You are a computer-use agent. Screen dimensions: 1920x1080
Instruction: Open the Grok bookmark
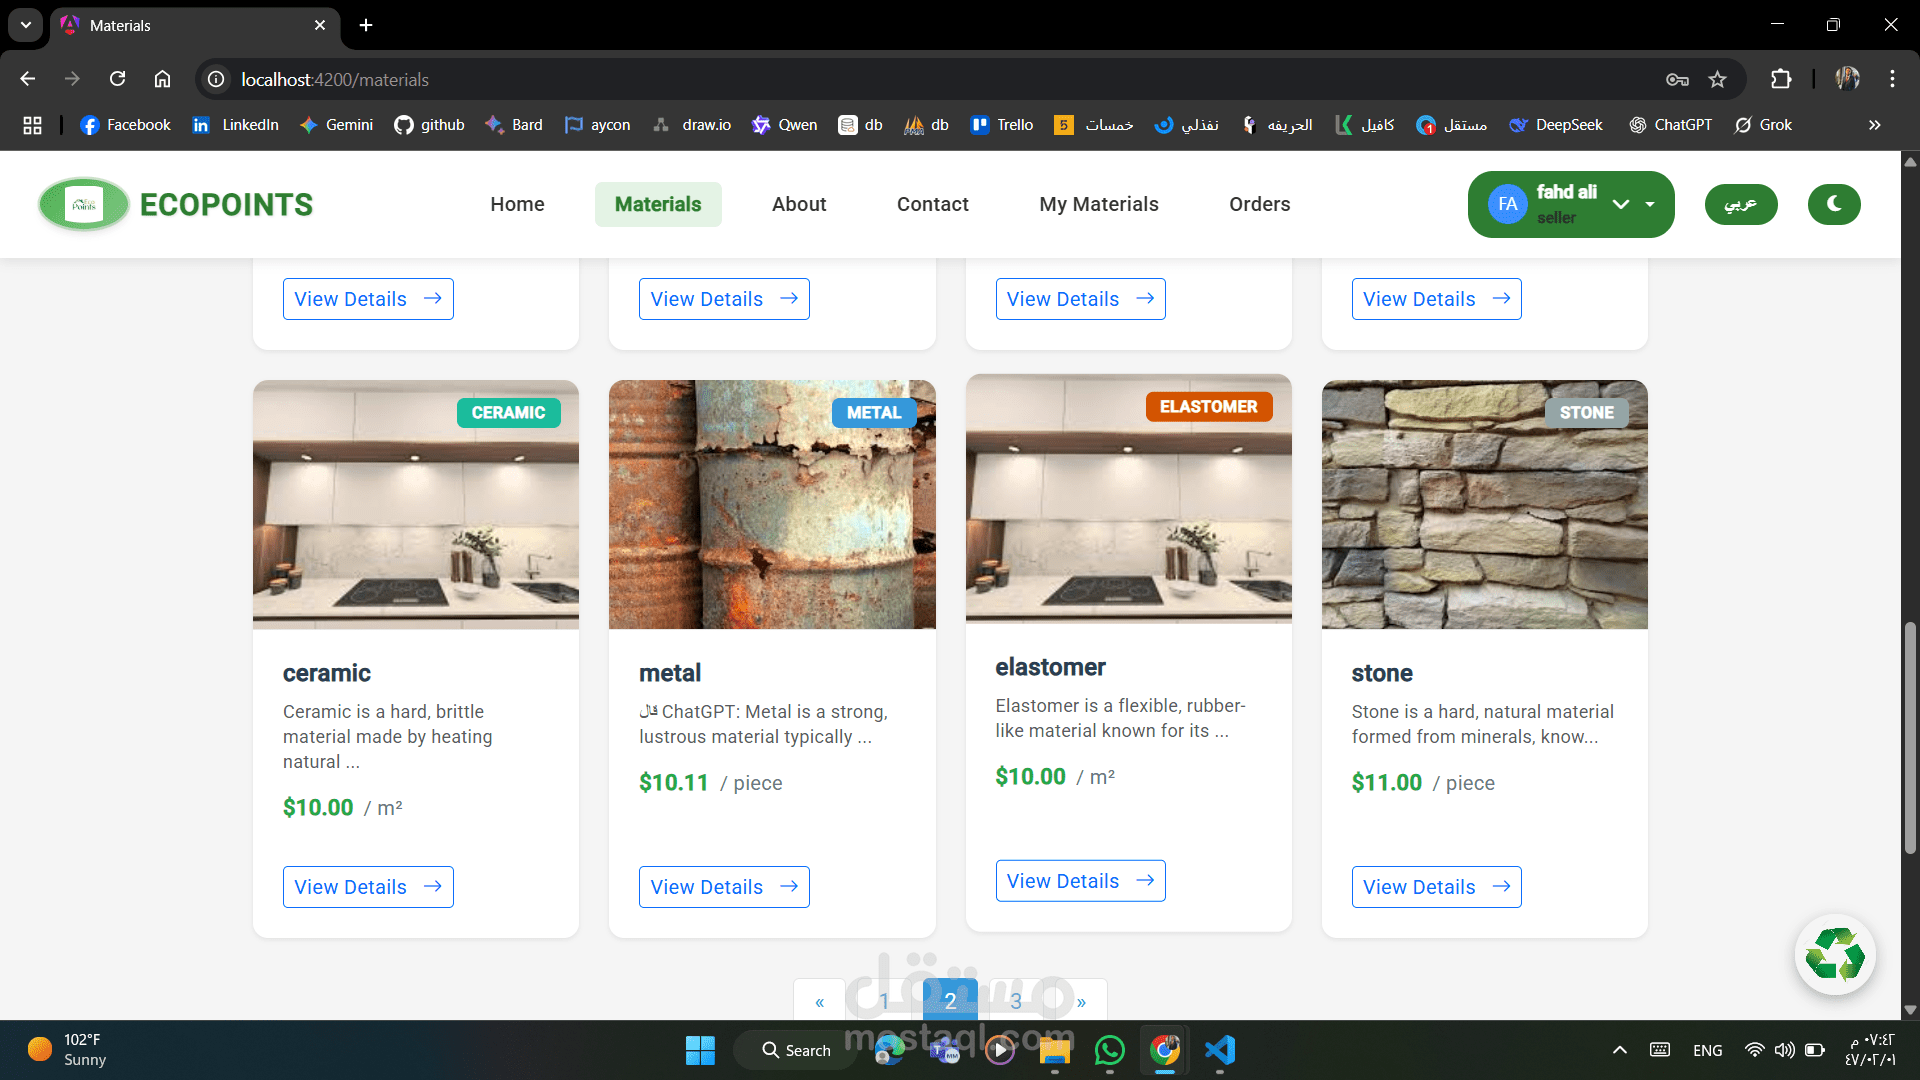click(x=1764, y=125)
